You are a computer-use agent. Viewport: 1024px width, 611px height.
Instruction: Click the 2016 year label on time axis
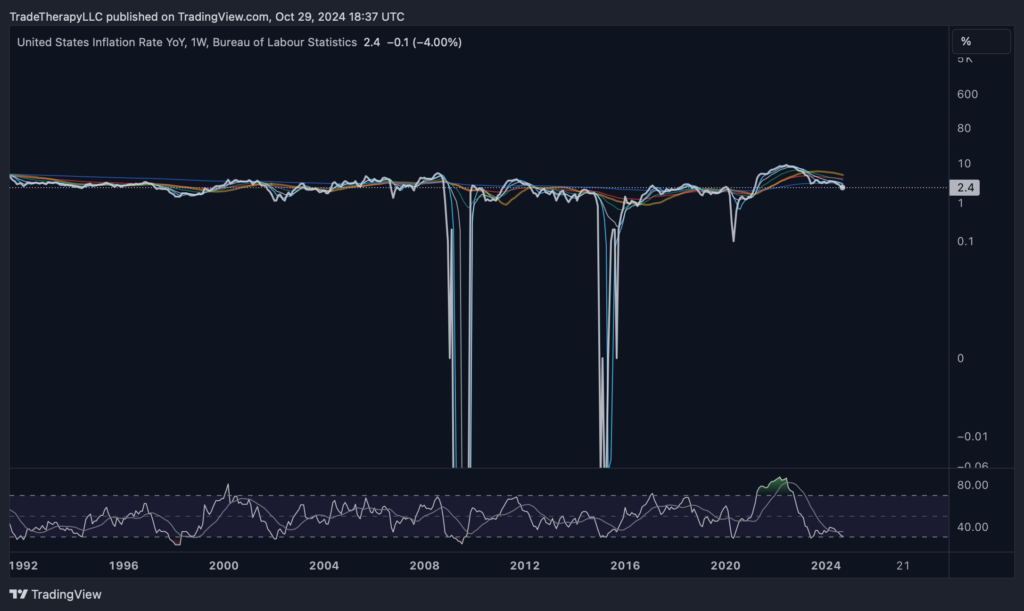pyautogui.click(x=625, y=565)
